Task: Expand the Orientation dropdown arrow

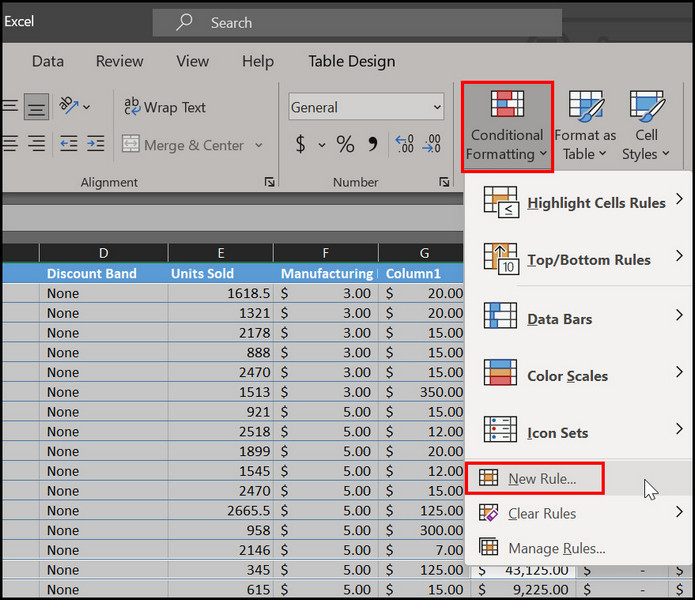Action: tap(86, 107)
